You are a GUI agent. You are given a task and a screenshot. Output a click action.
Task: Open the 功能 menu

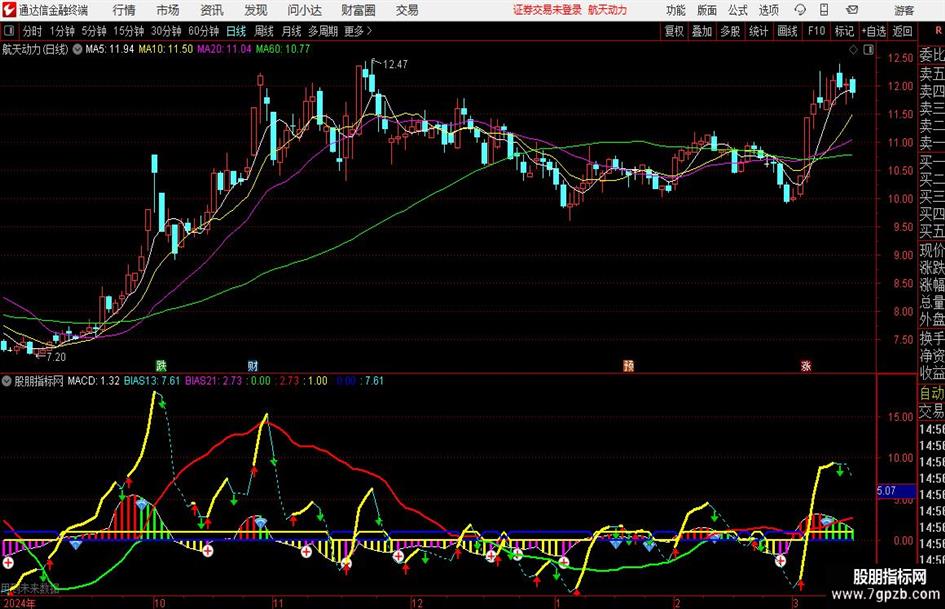point(676,10)
